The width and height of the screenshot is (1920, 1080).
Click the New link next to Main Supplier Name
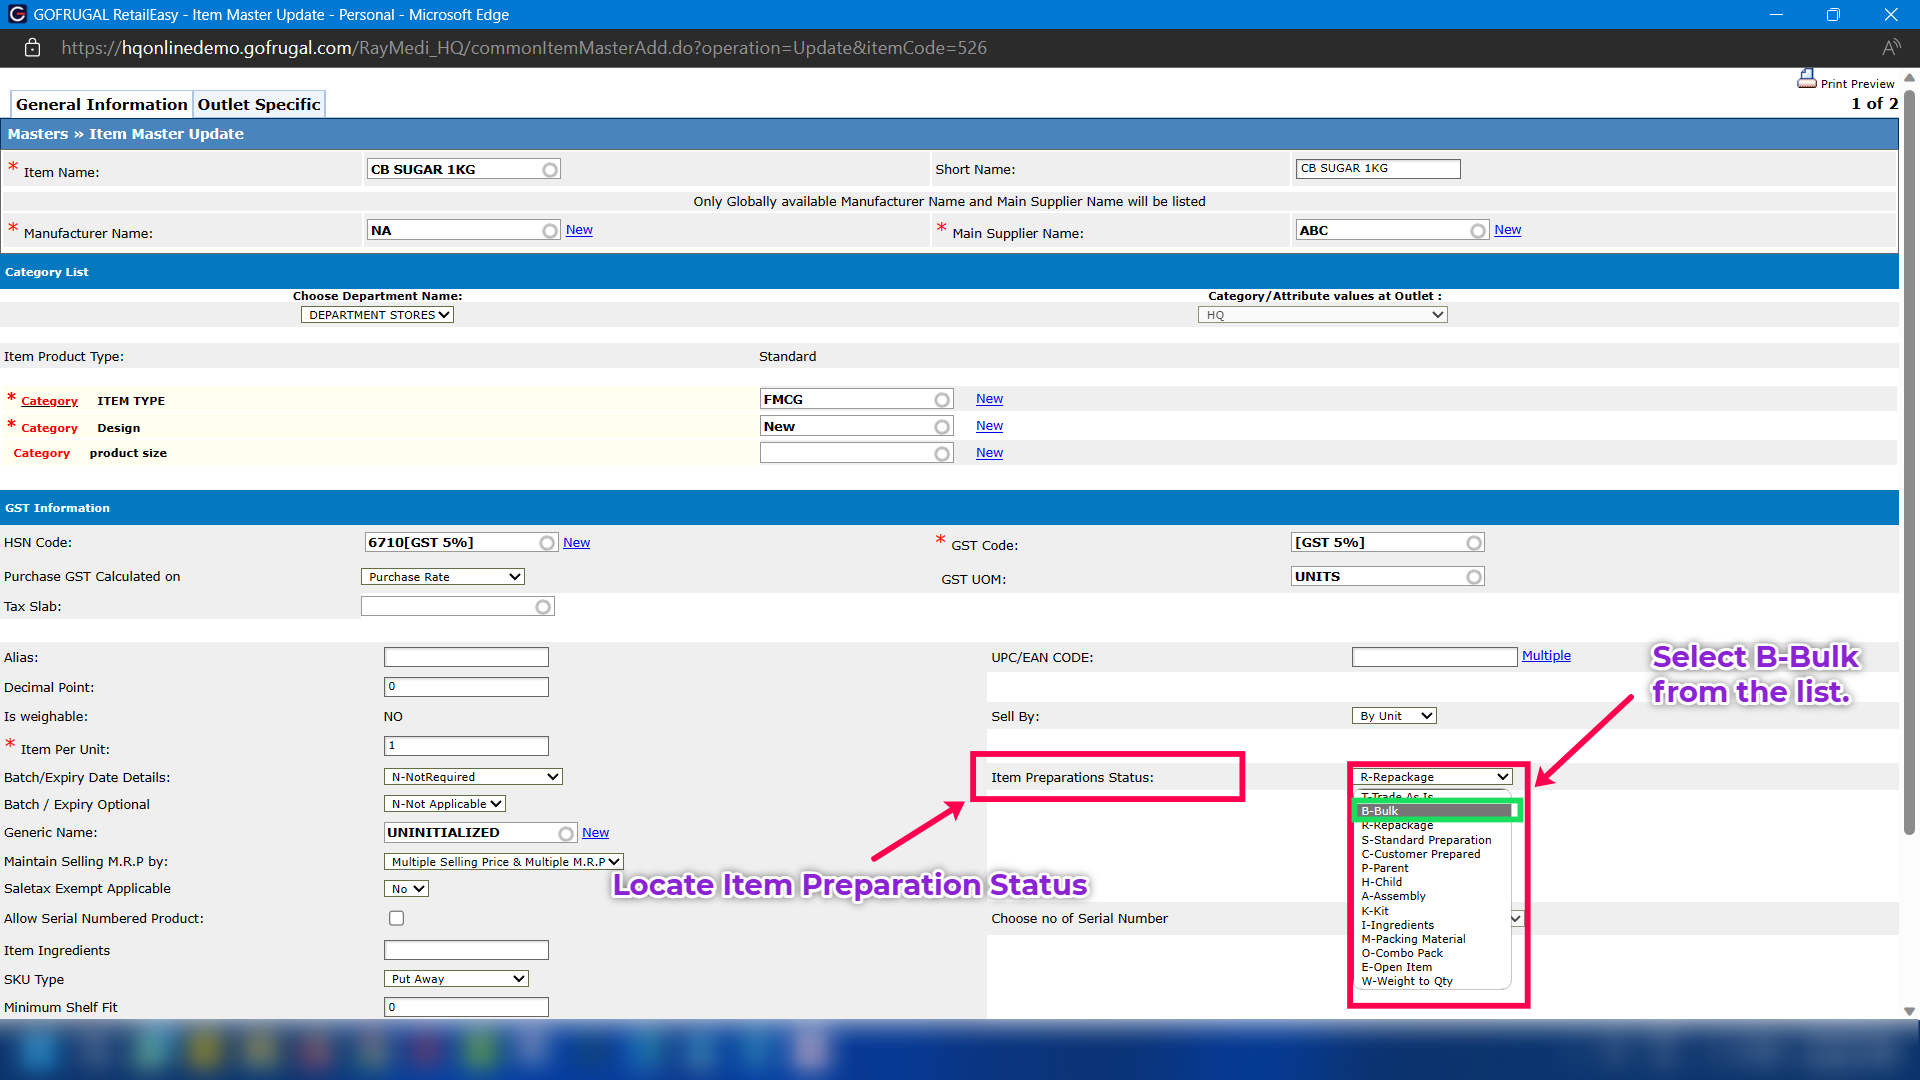coord(1507,230)
